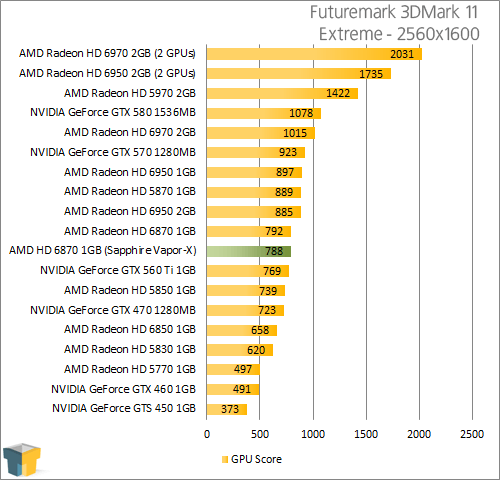Select the Sapphire Vapor-X HD 6870 label
500x480 pixels.
pyautogui.click(x=103, y=250)
